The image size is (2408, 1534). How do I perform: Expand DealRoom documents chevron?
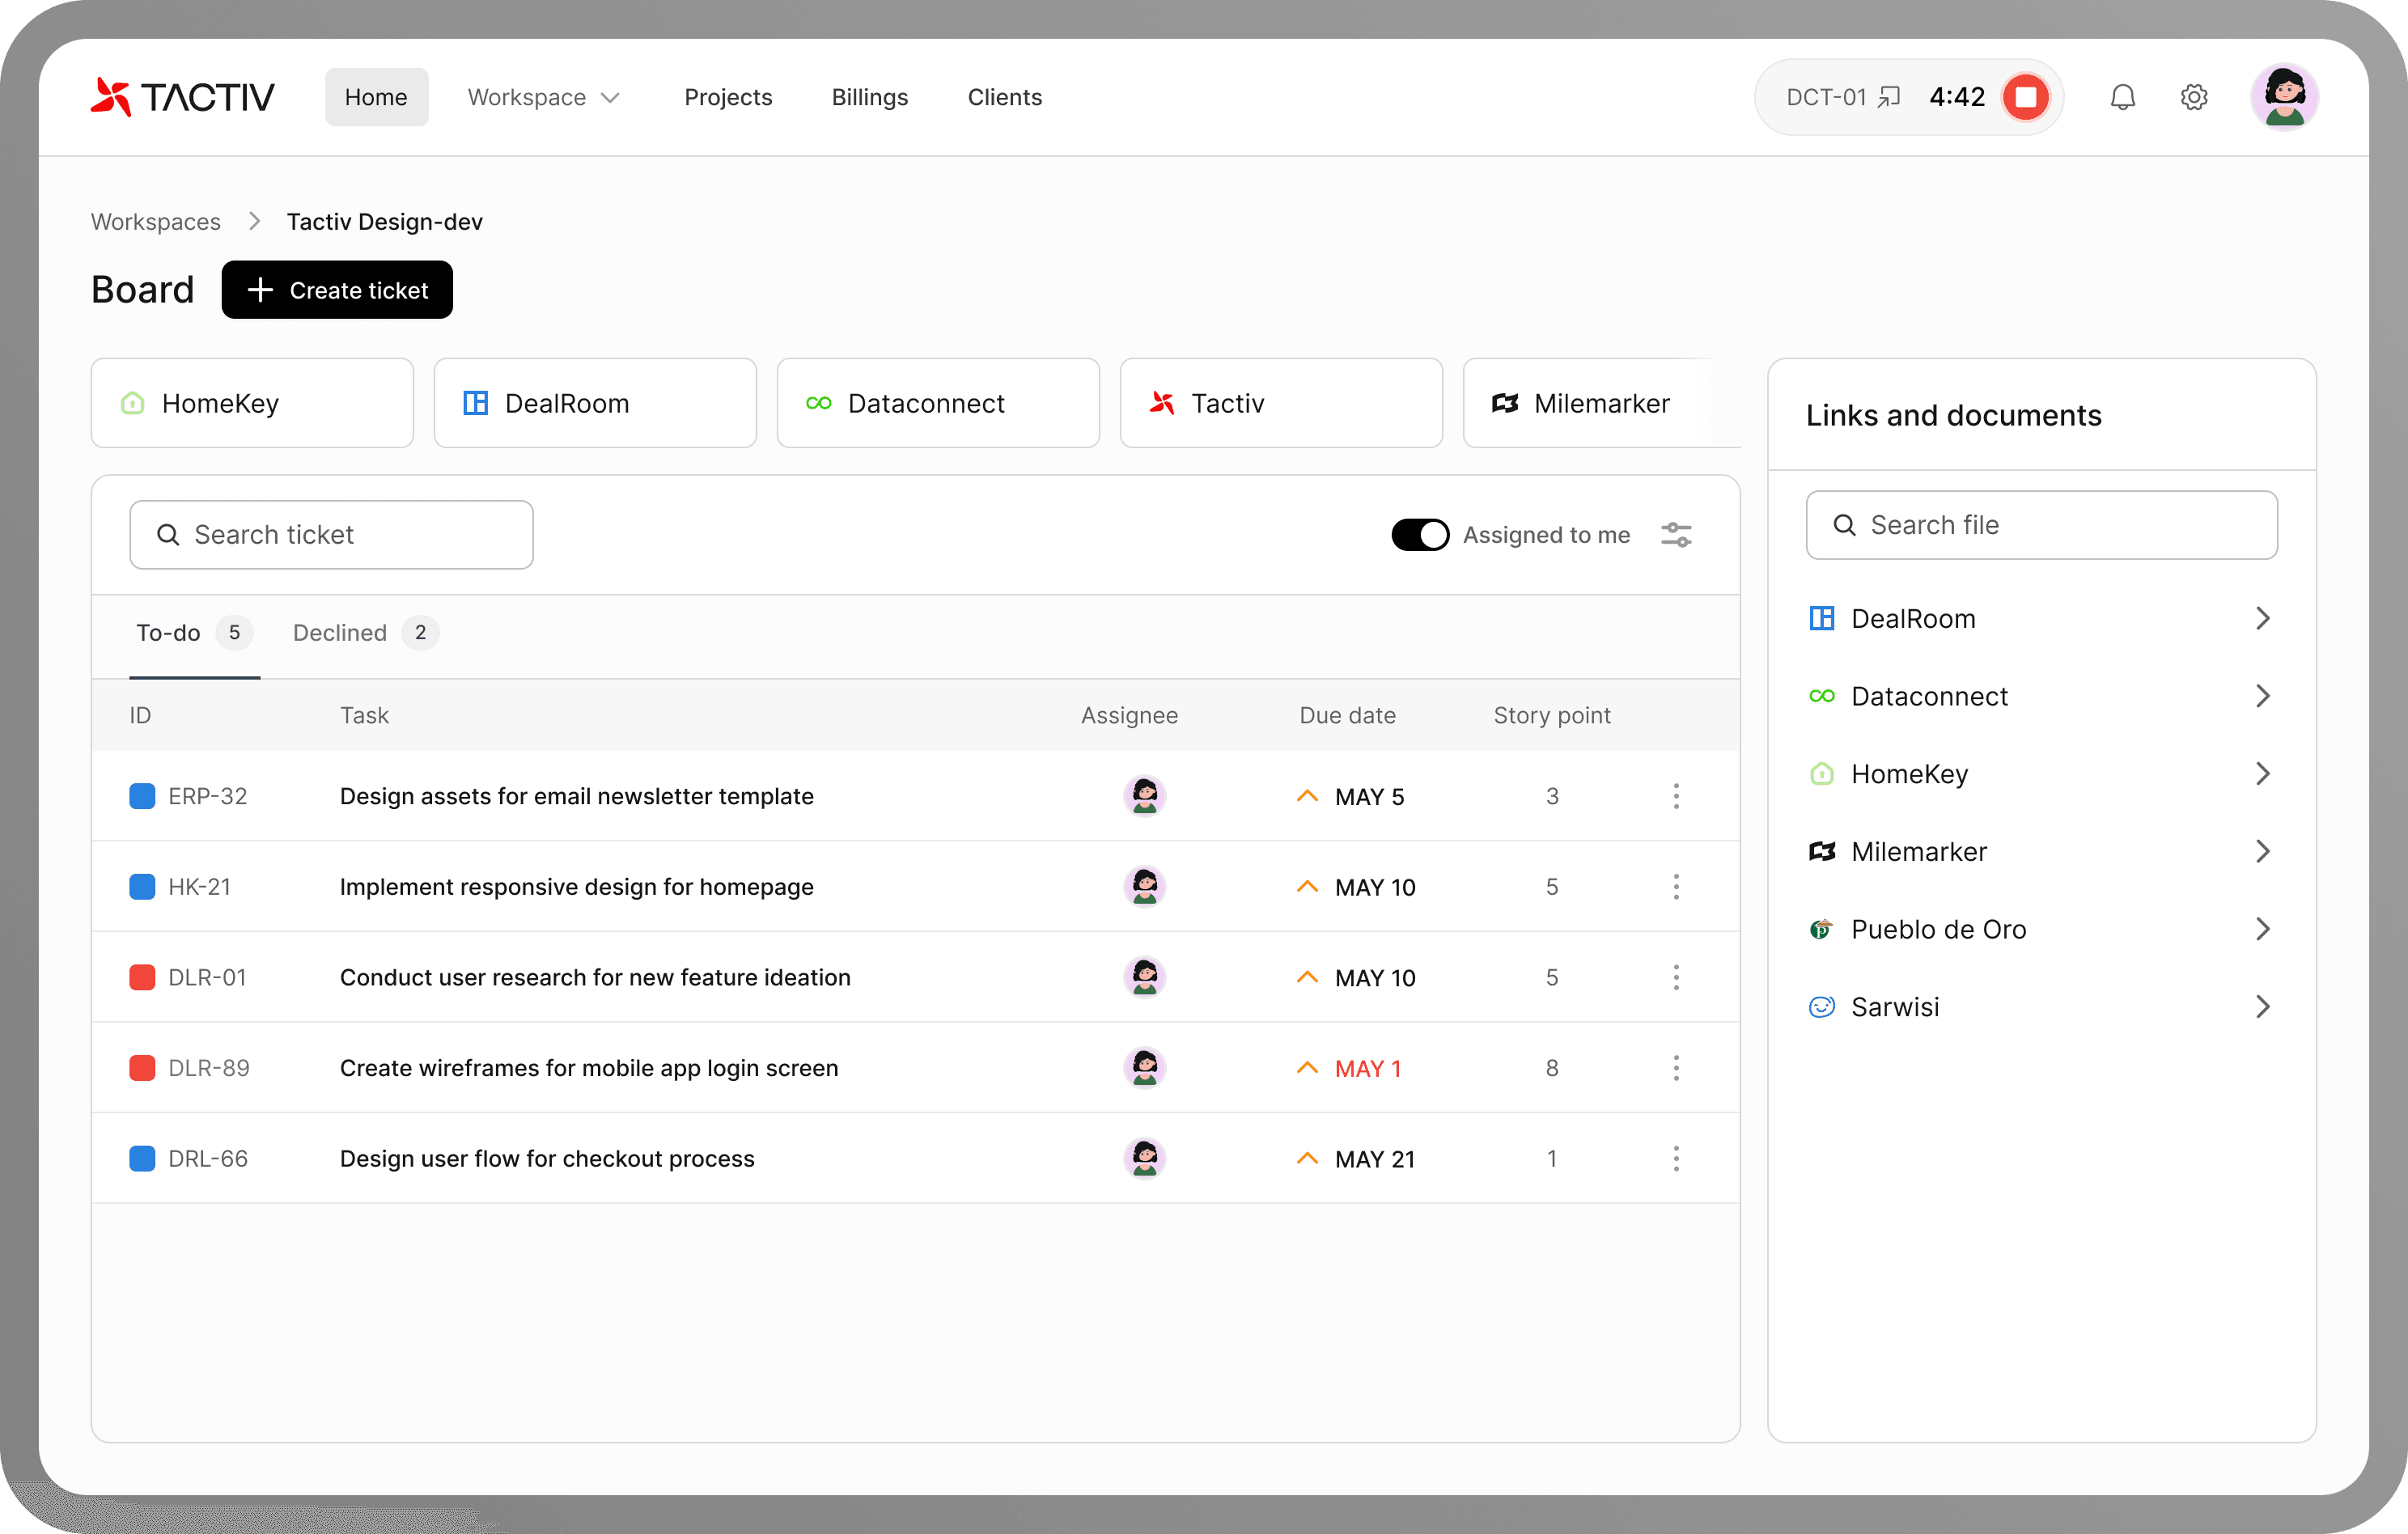pyautogui.click(x=2263, y=618)
